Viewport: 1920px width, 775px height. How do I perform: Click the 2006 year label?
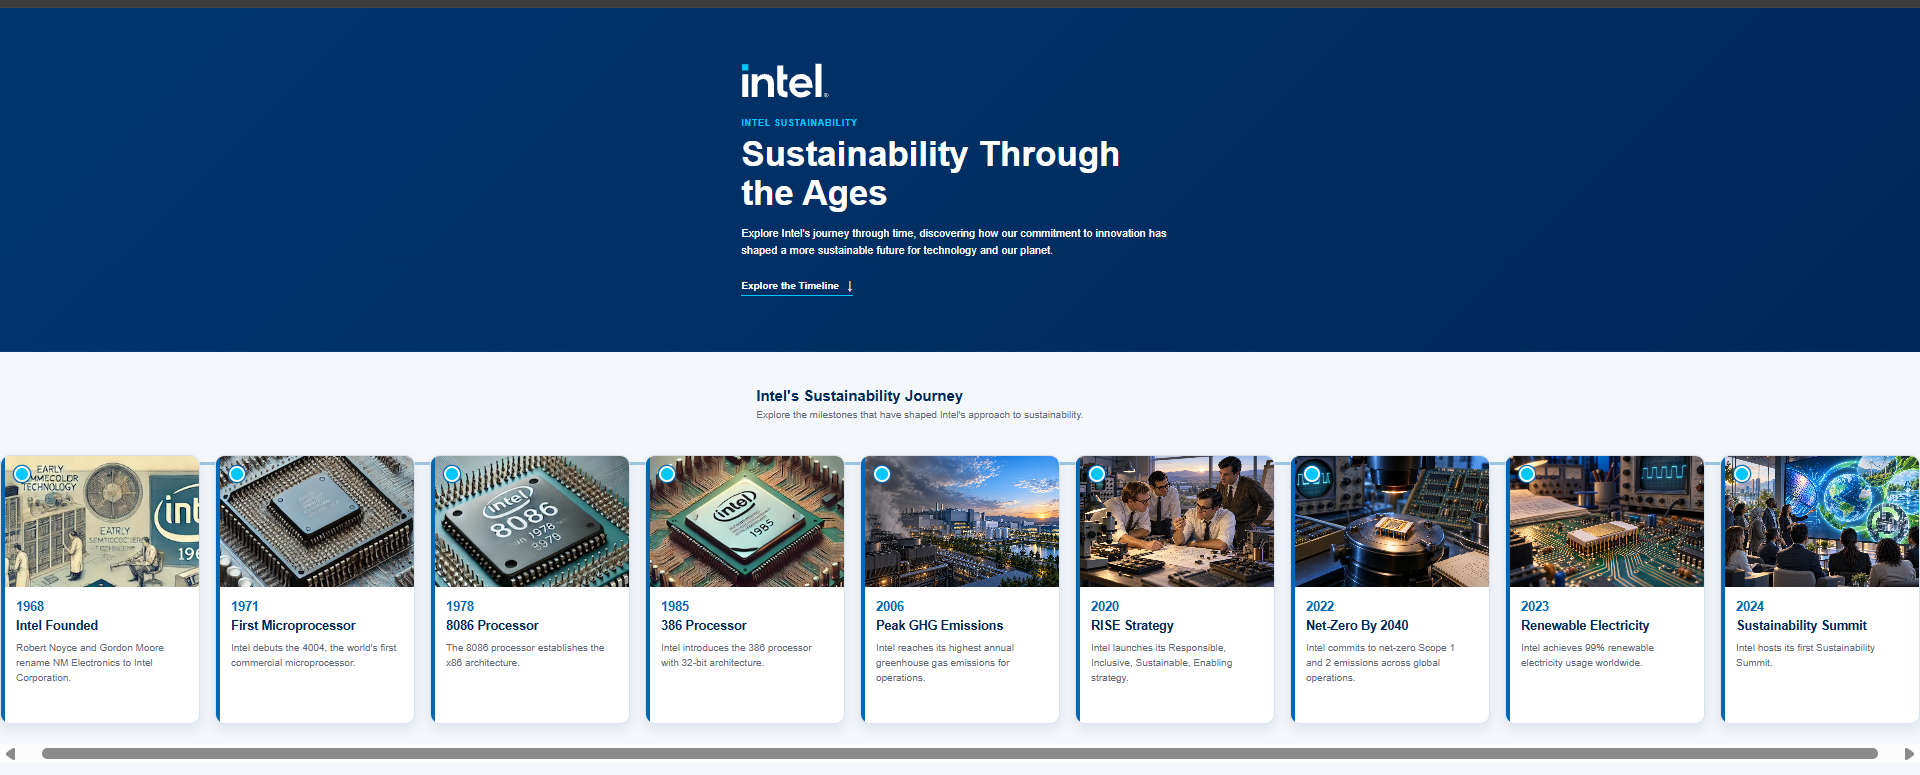pos(890,606)
